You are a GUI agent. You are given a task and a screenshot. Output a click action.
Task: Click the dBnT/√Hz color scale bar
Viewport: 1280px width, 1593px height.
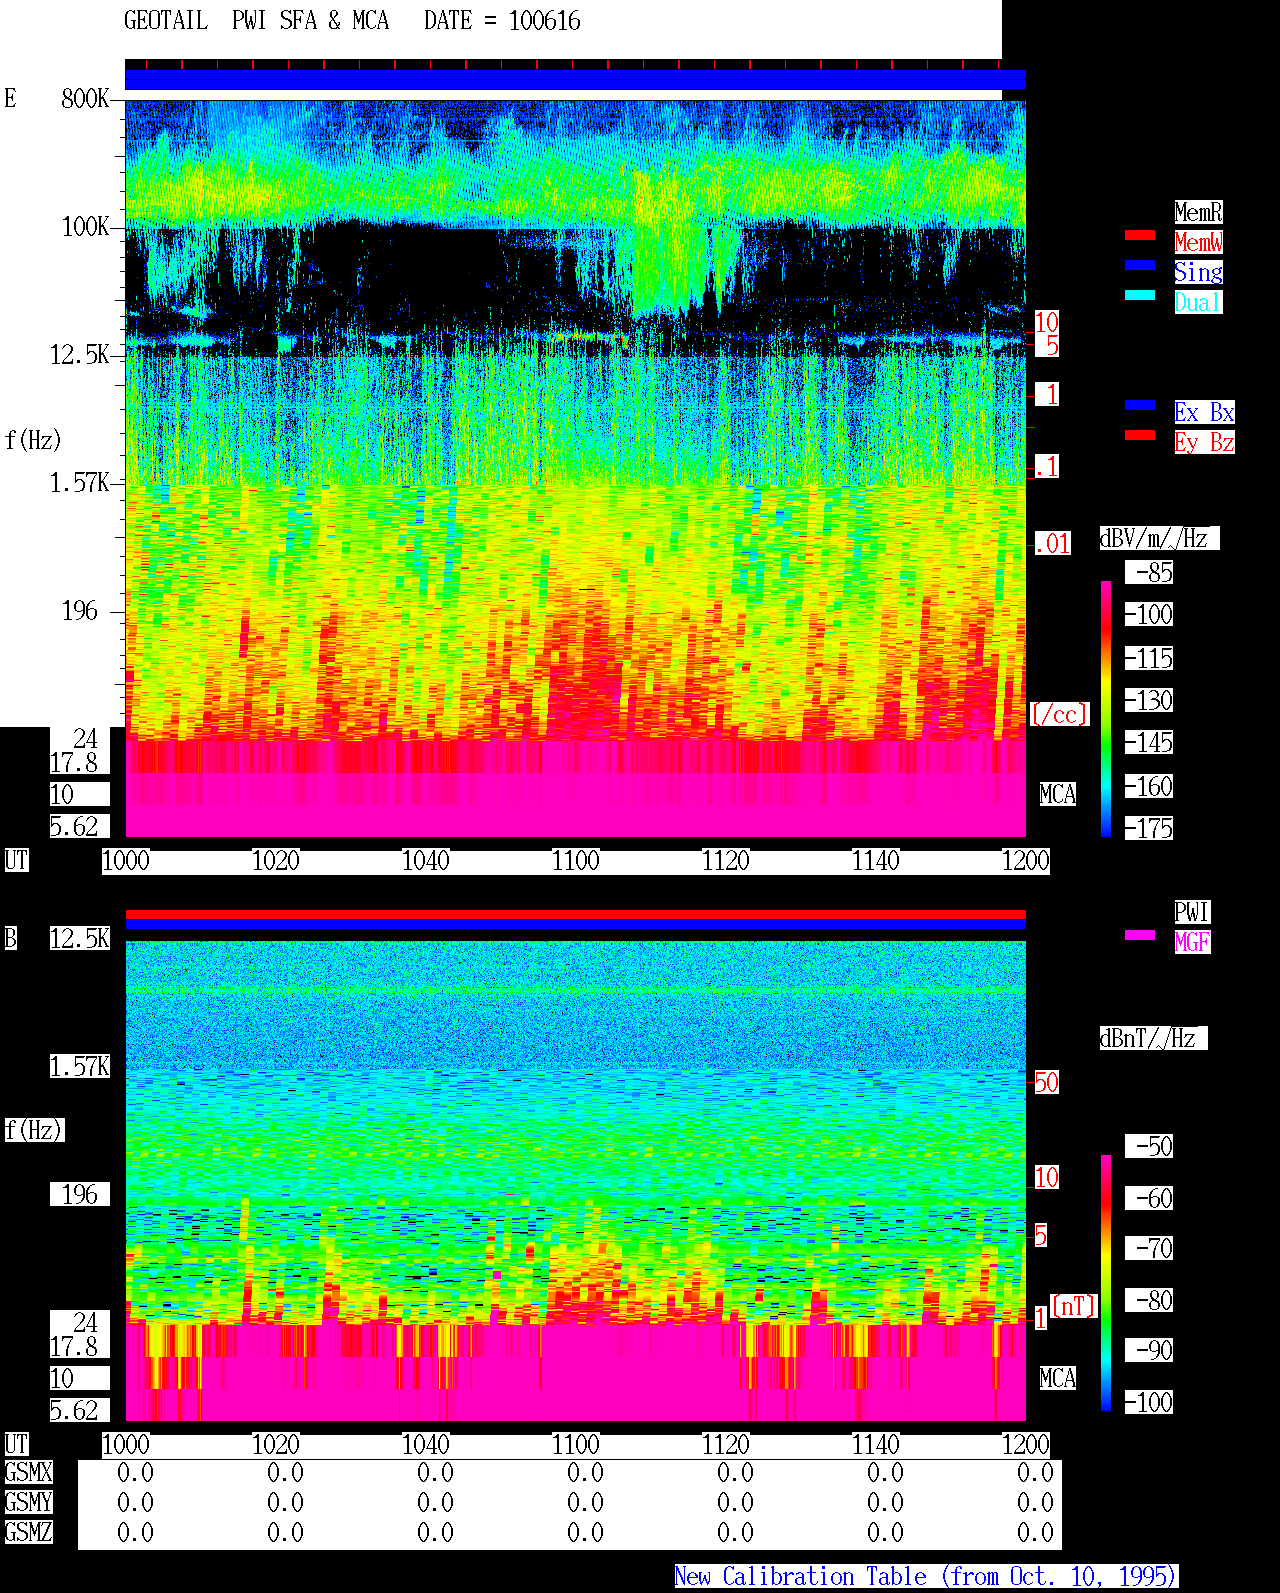click(1106, 1283)
